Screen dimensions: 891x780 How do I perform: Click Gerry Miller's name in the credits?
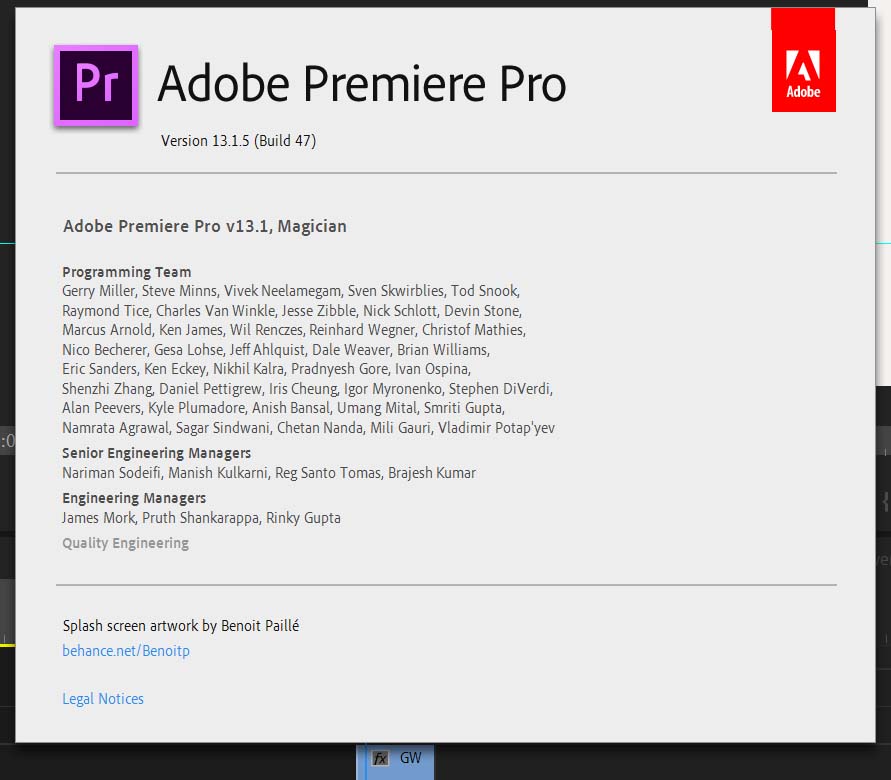pos(92,291)
